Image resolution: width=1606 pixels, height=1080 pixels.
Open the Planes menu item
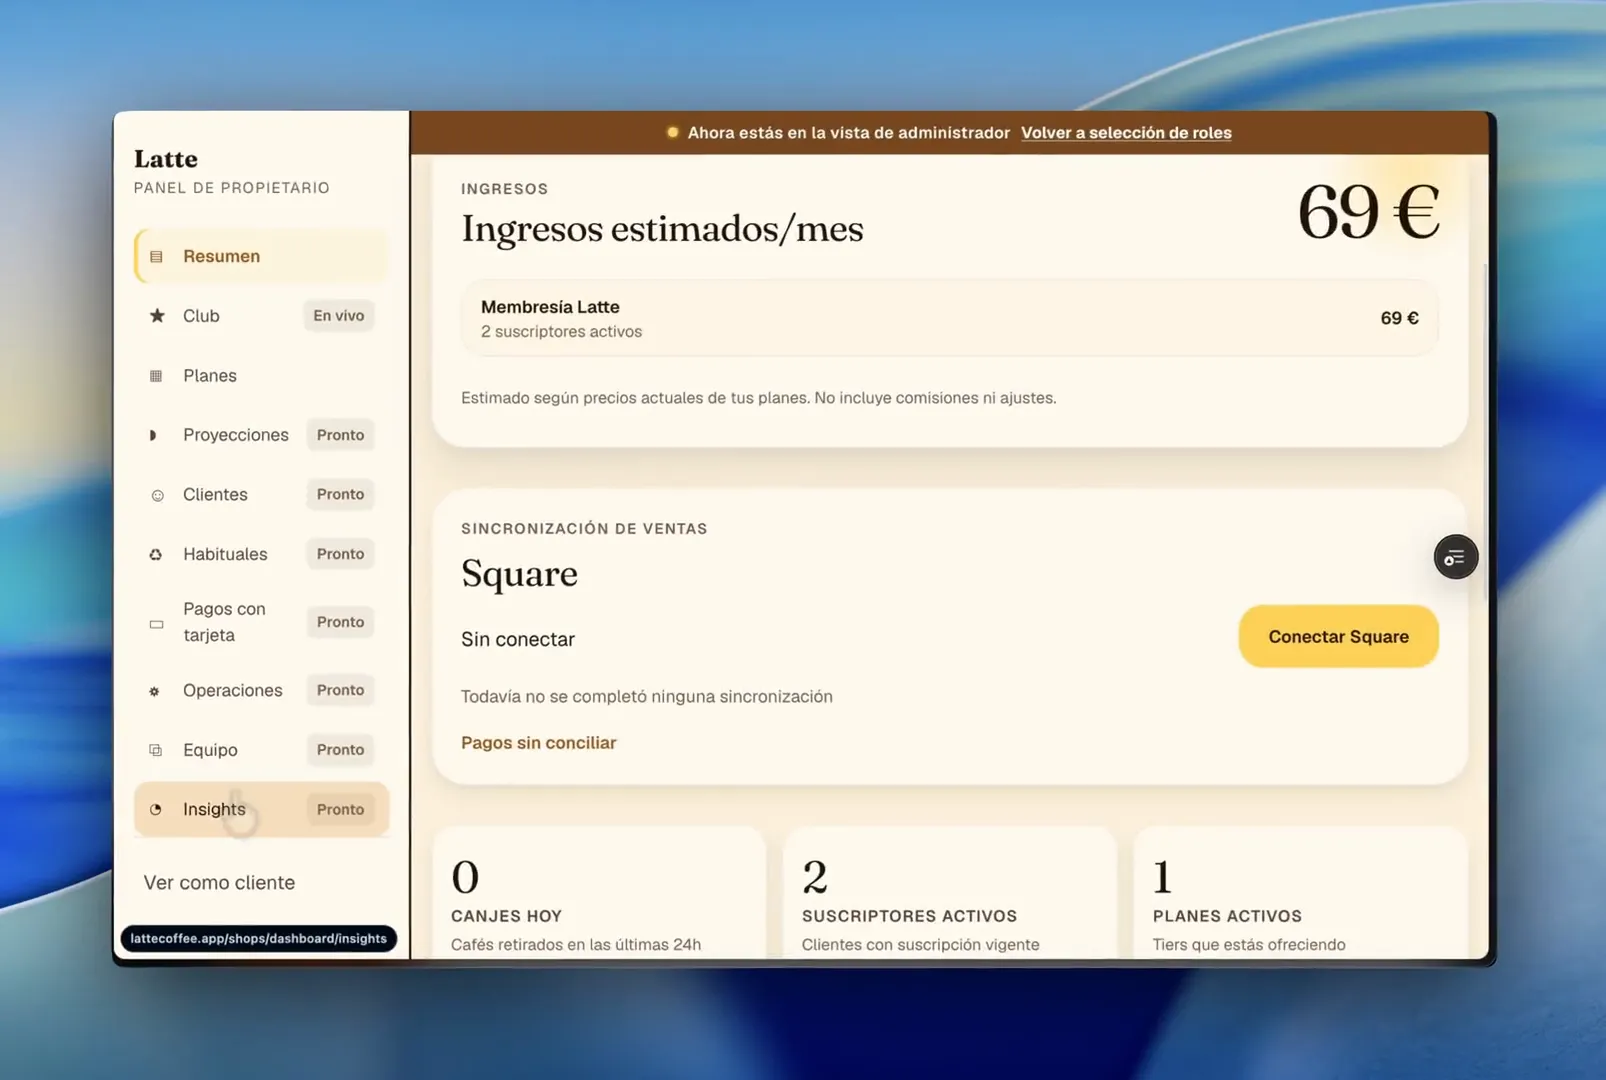click(x=261, y=376)
